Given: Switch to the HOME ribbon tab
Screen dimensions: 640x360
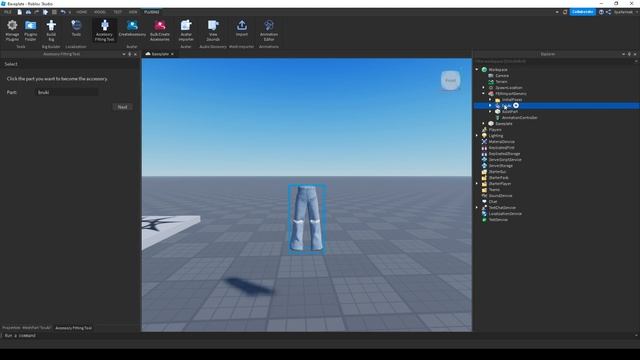Looking at the screenshot, I should pos(82,12).
